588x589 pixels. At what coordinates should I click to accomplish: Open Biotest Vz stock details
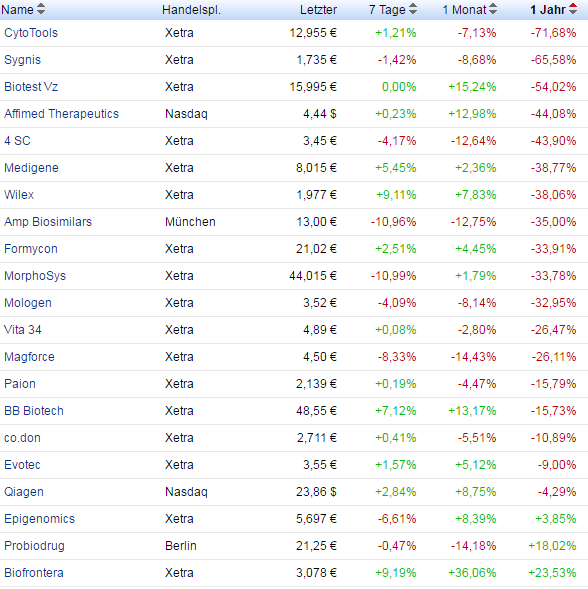pos(31,87)
